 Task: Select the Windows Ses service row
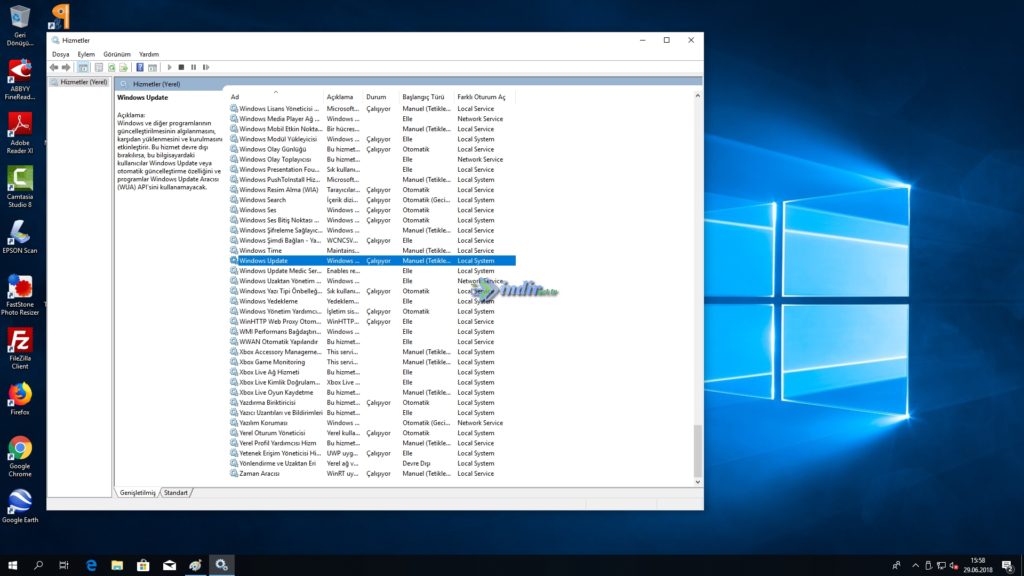click(x=372, y=210)
